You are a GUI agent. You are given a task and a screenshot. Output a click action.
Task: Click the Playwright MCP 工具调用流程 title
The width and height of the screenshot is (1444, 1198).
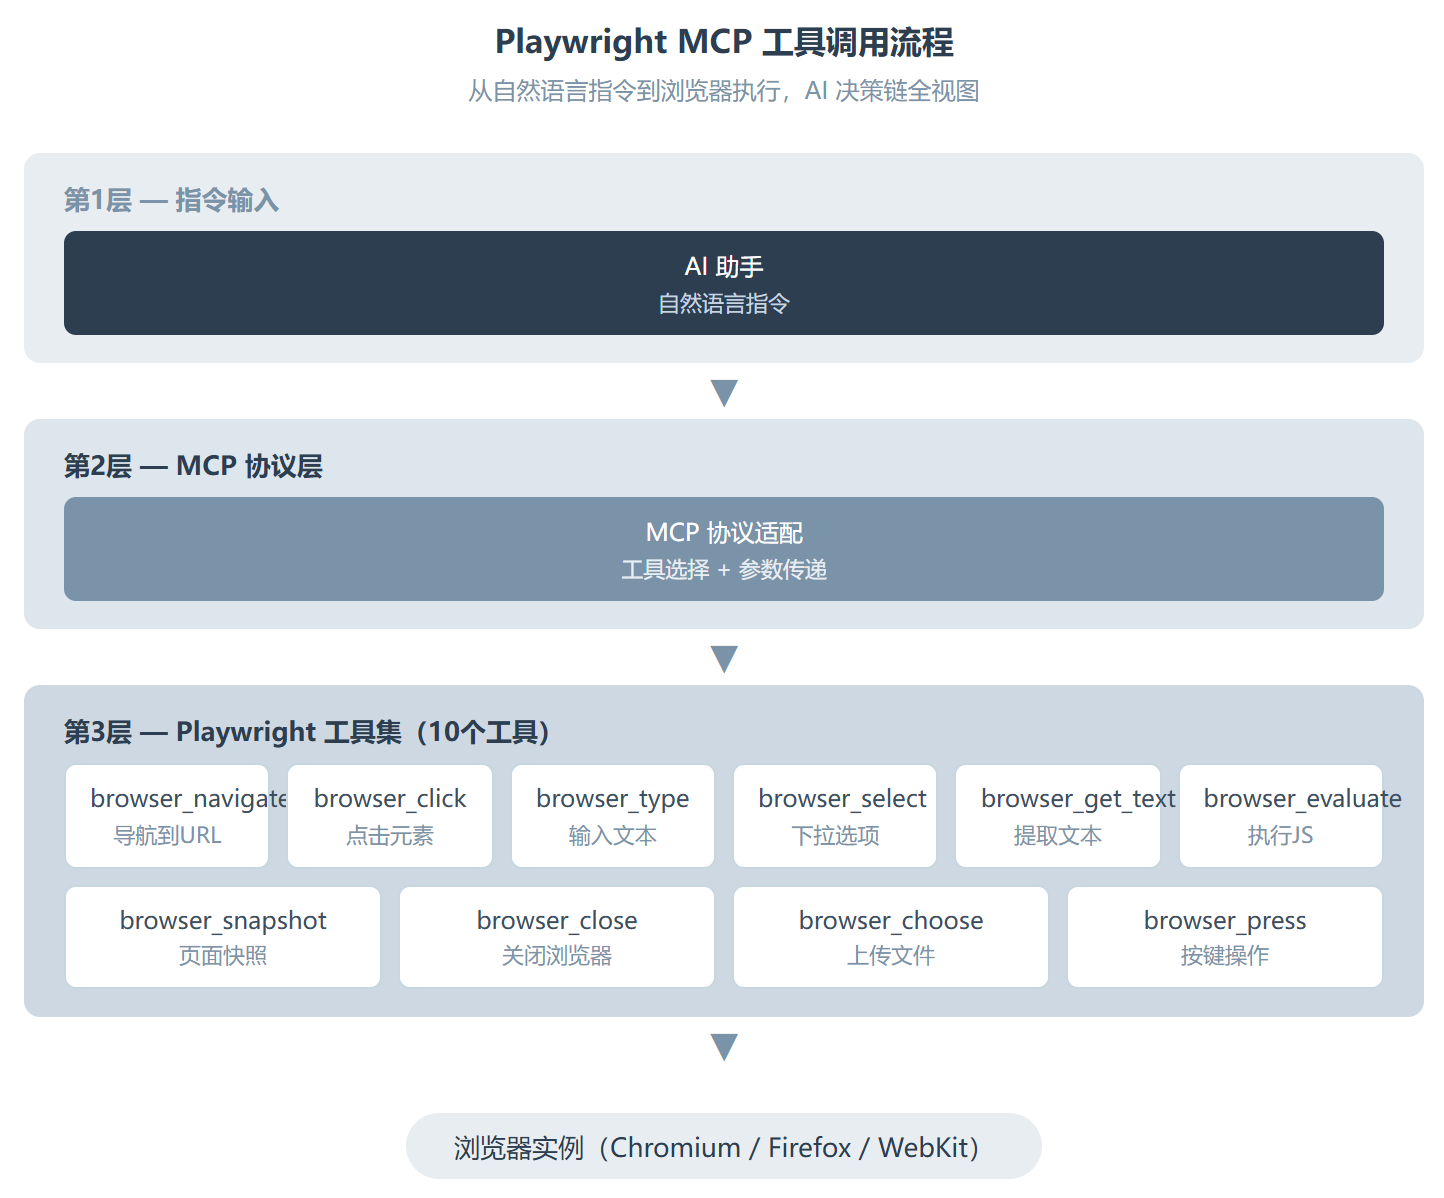(x=724, y=42)
